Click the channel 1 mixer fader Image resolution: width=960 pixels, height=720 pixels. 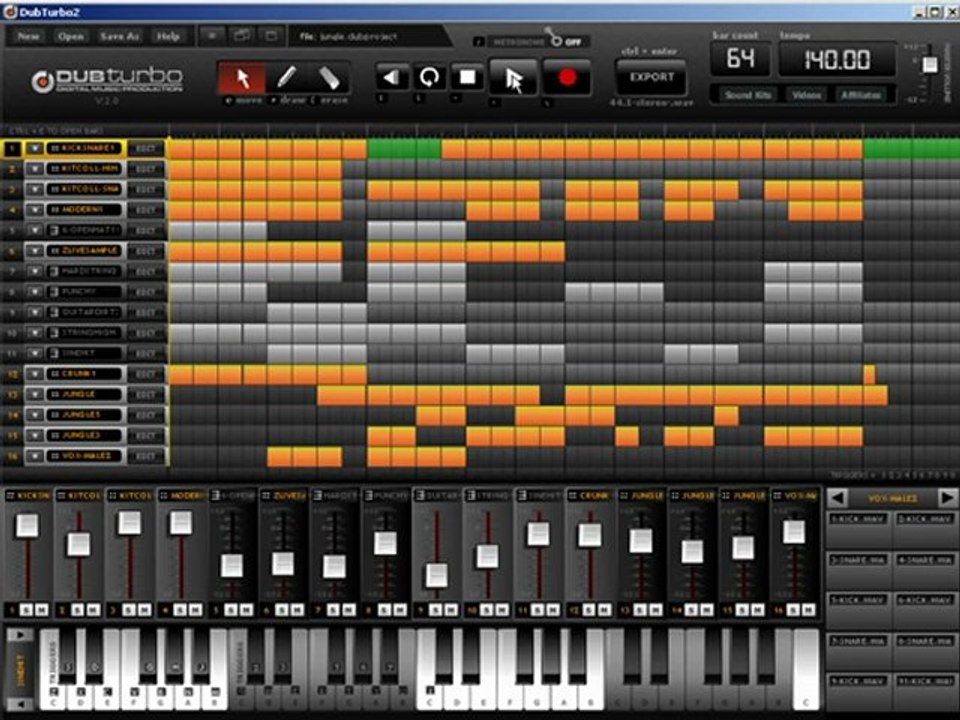click(27, 525)
